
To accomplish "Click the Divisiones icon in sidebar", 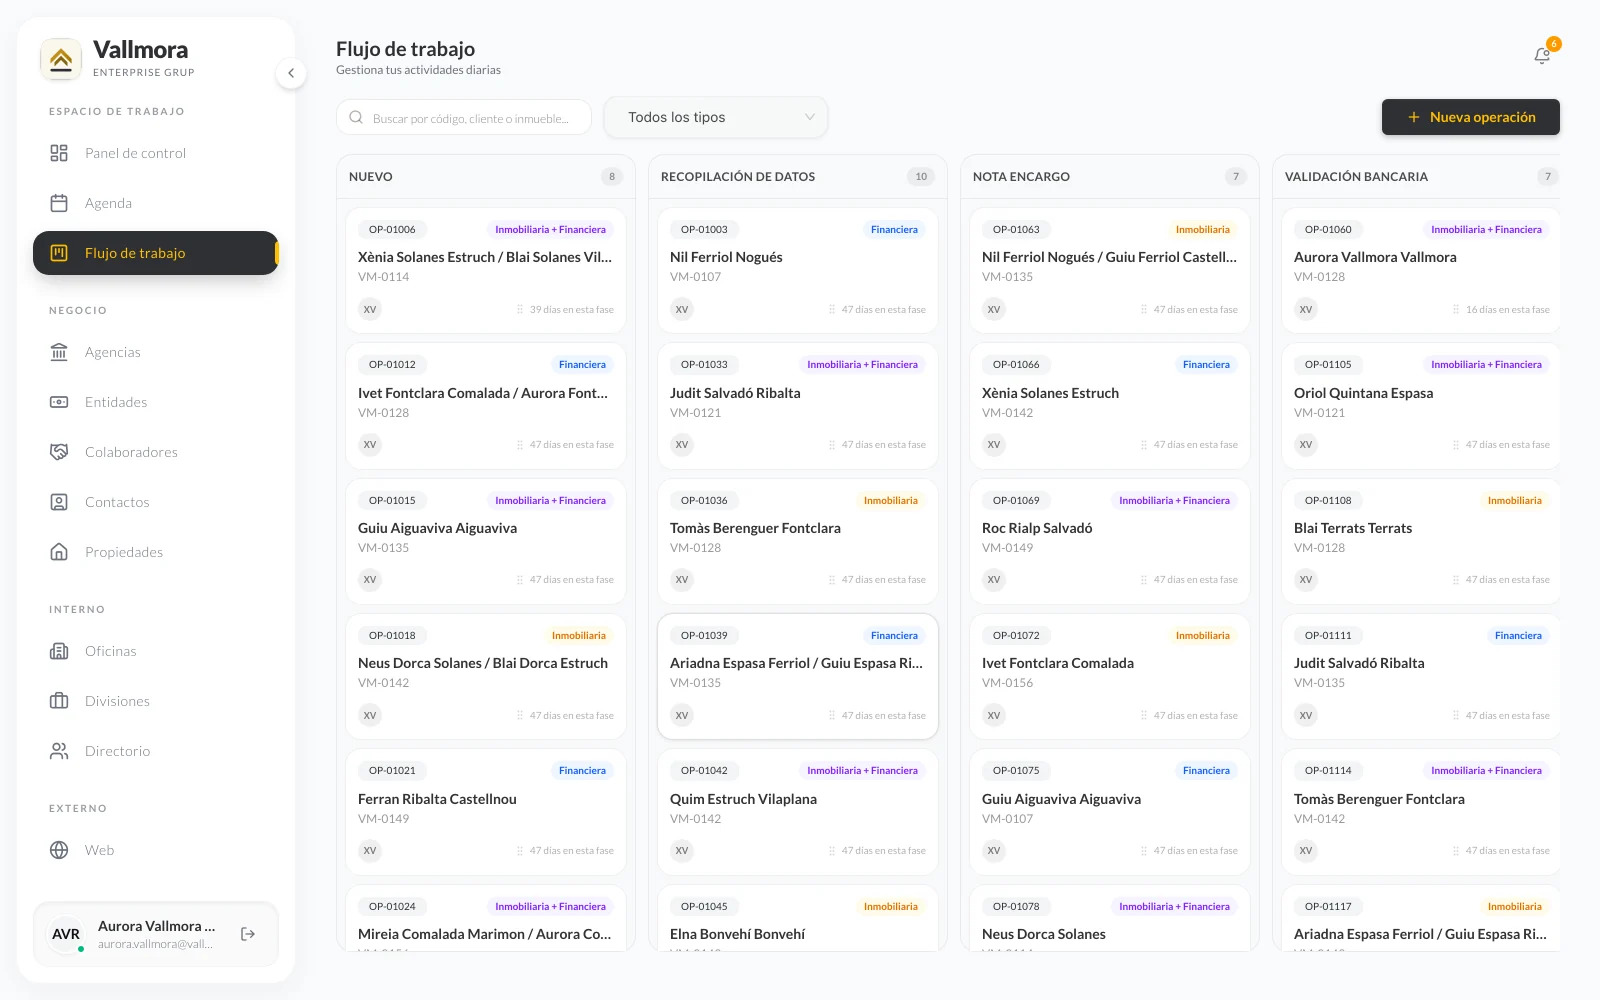I will 59,701.
